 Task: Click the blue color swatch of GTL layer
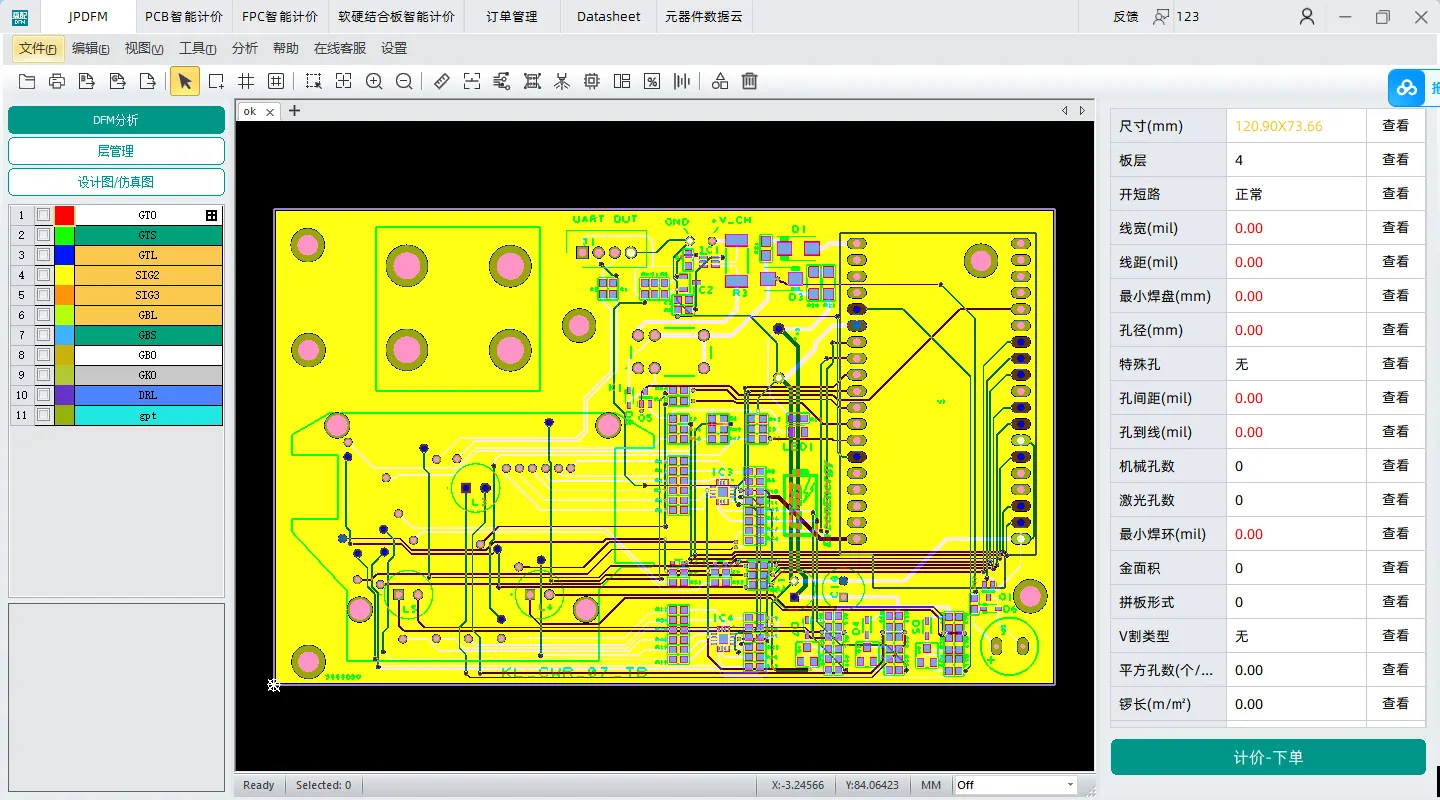coord(64,255)
